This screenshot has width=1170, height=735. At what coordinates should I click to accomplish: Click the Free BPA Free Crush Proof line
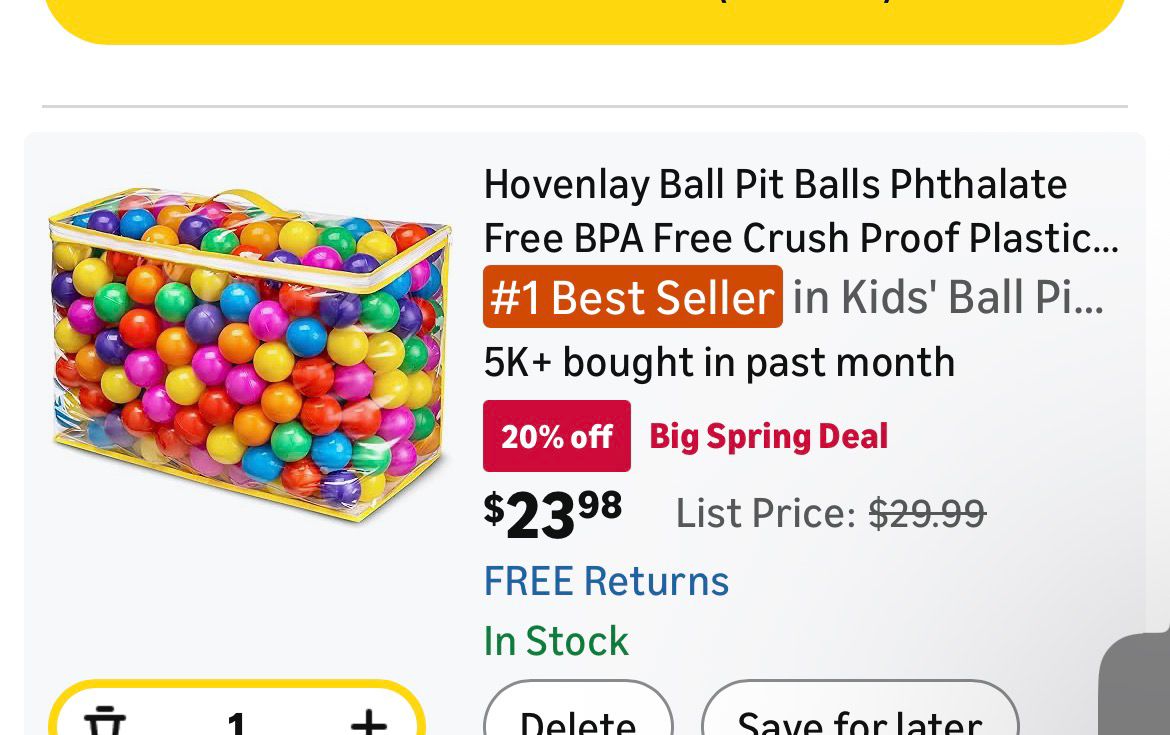pyautogui.click(x=800, y=239)
